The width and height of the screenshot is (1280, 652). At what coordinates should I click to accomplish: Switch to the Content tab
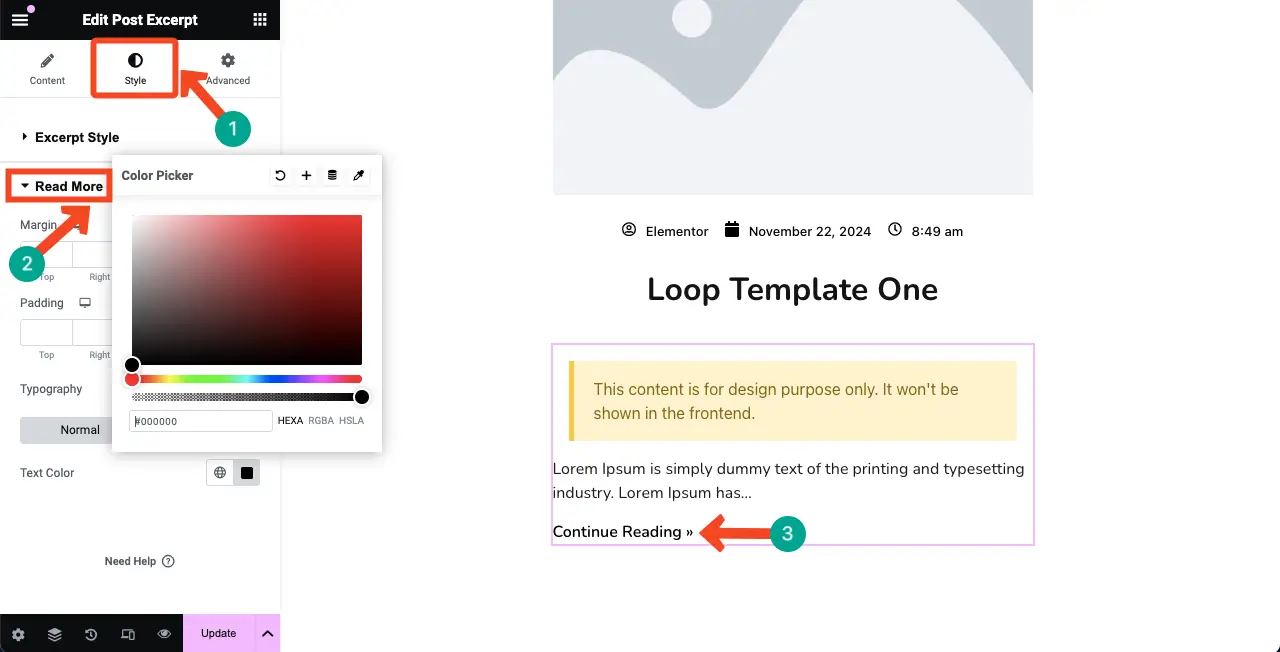point(47,69)
